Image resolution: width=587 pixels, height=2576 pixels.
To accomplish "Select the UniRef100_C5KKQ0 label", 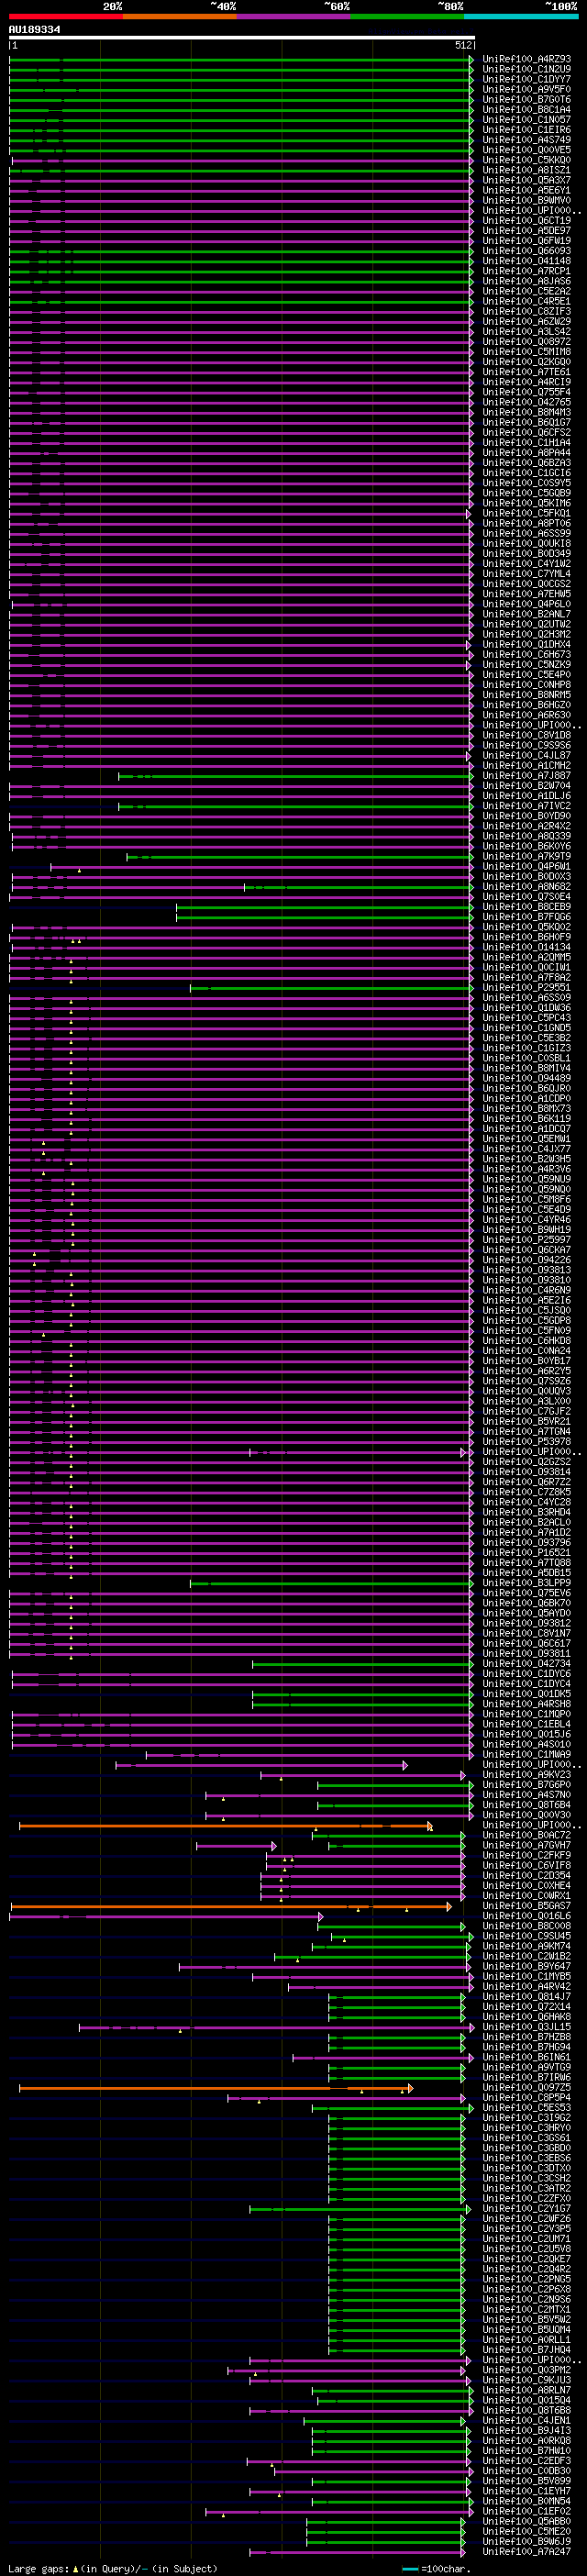I will [527, 160].
